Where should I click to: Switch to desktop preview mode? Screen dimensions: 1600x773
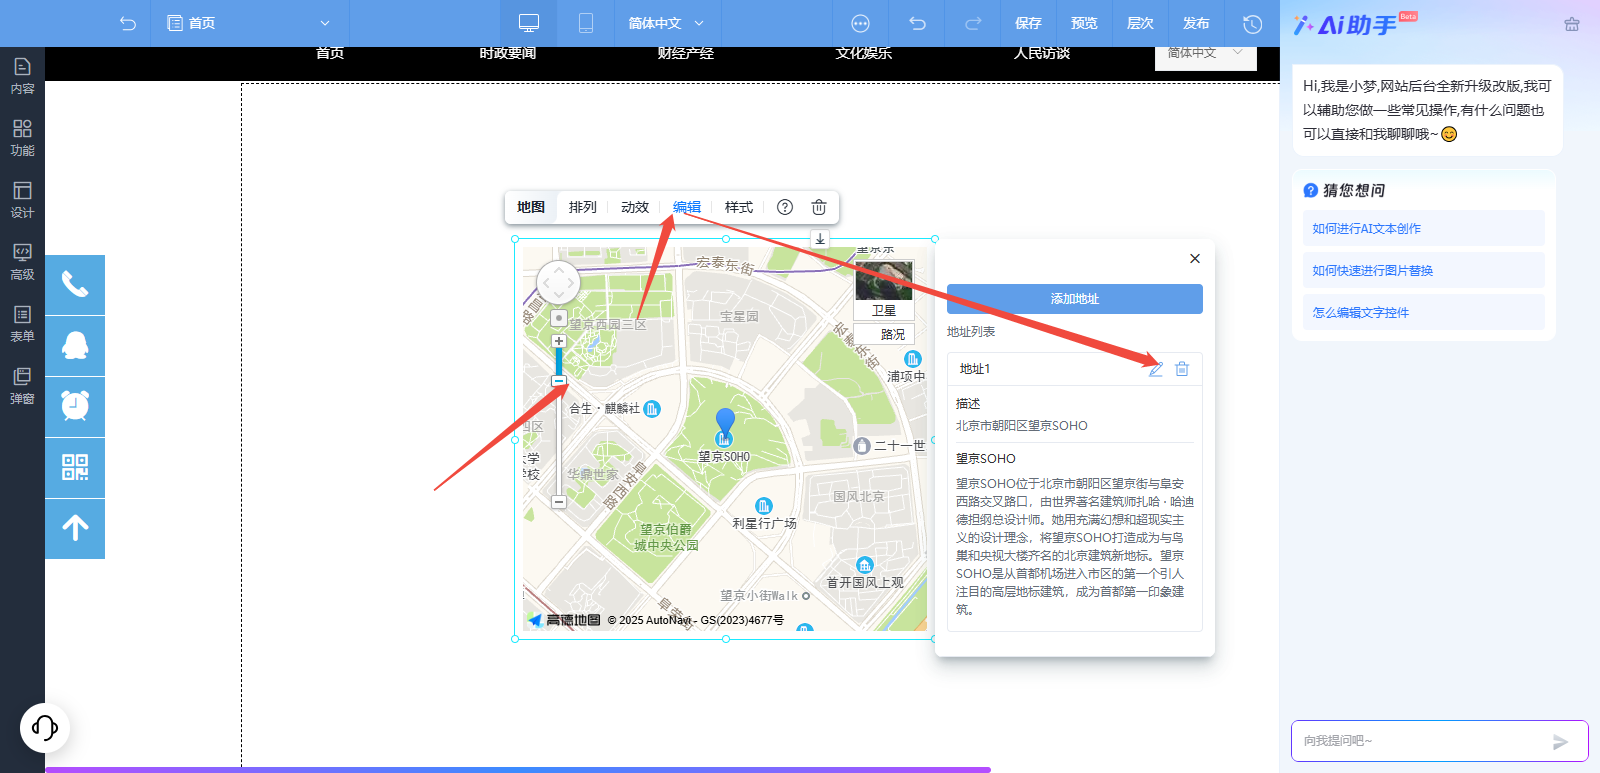(x=529, y=23)
